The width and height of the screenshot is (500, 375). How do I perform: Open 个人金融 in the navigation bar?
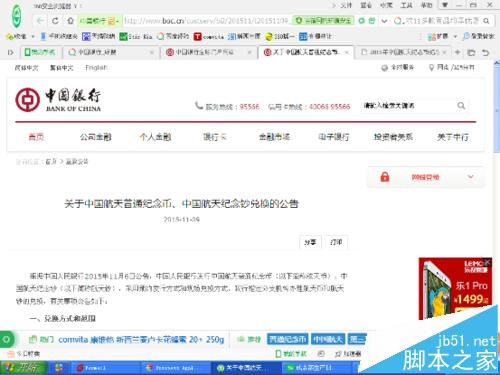[155, 137]
